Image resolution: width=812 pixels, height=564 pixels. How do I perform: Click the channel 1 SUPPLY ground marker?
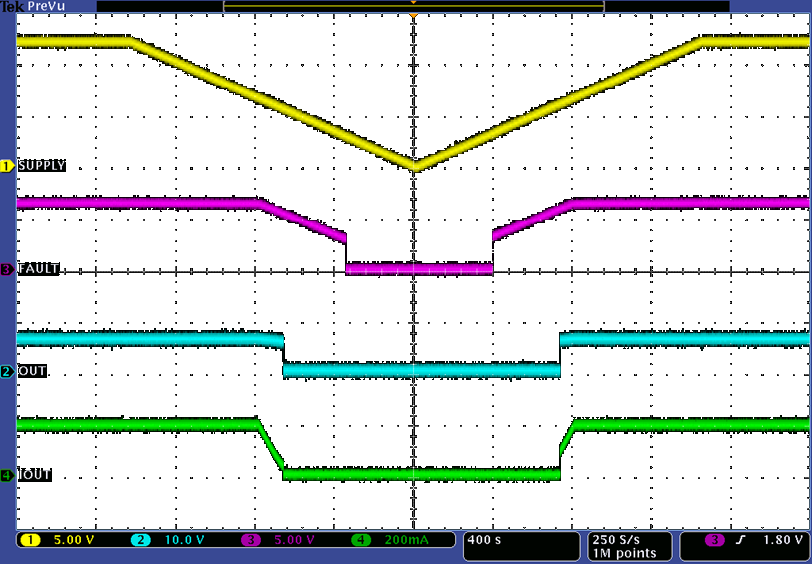7,166
